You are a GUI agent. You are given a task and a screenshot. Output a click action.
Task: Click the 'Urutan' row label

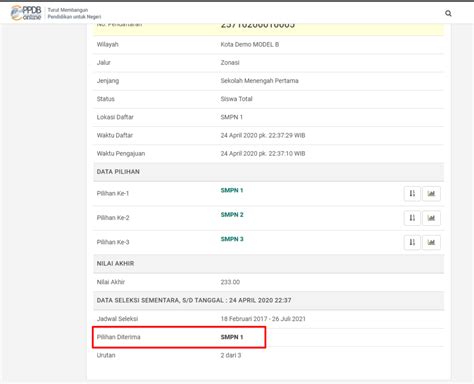[106, 355]
